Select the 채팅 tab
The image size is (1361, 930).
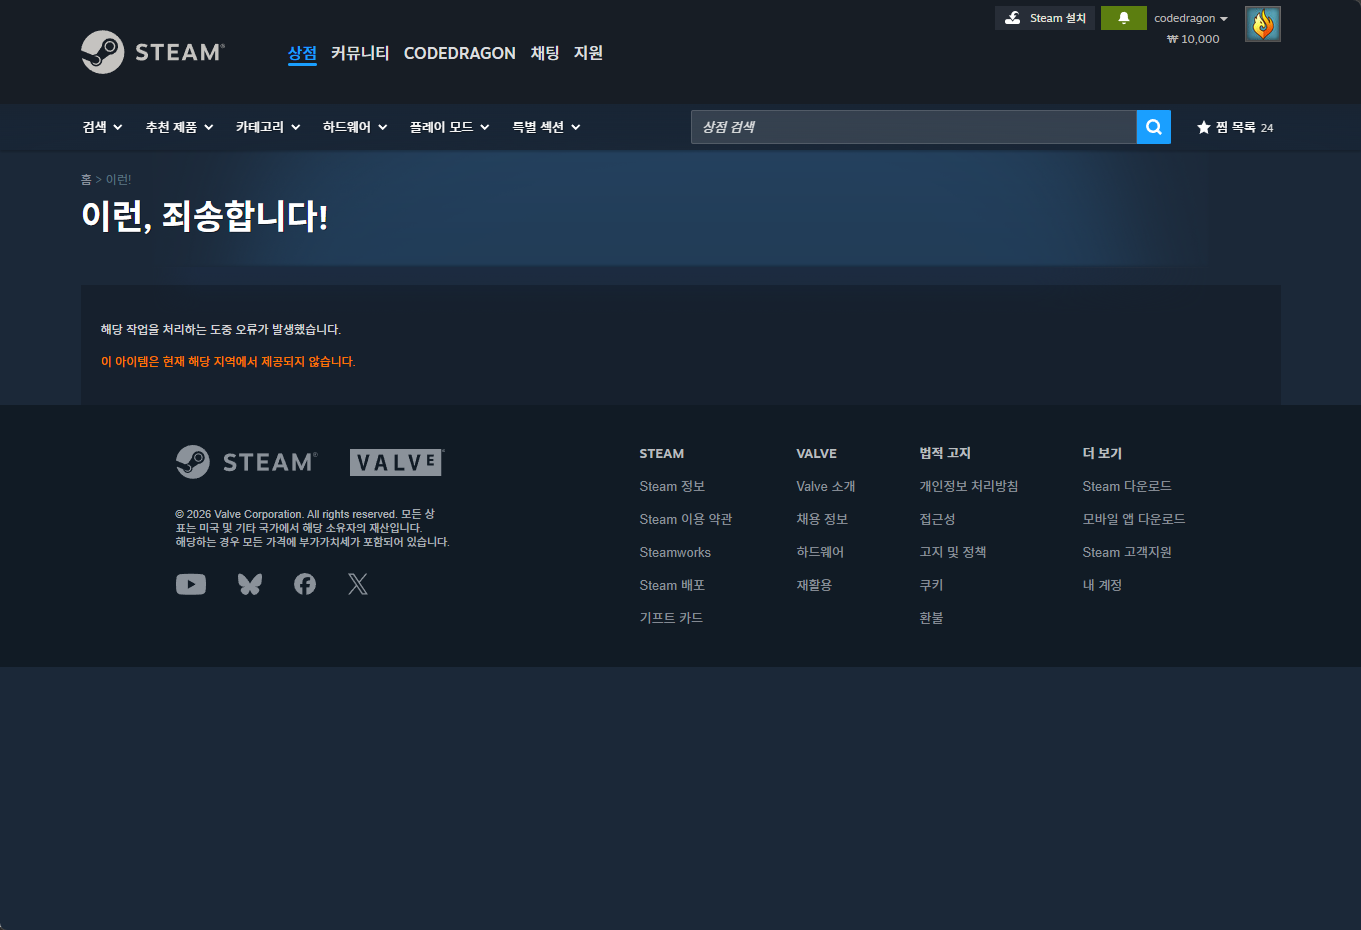pyautogui.click(x=545, y=53)
